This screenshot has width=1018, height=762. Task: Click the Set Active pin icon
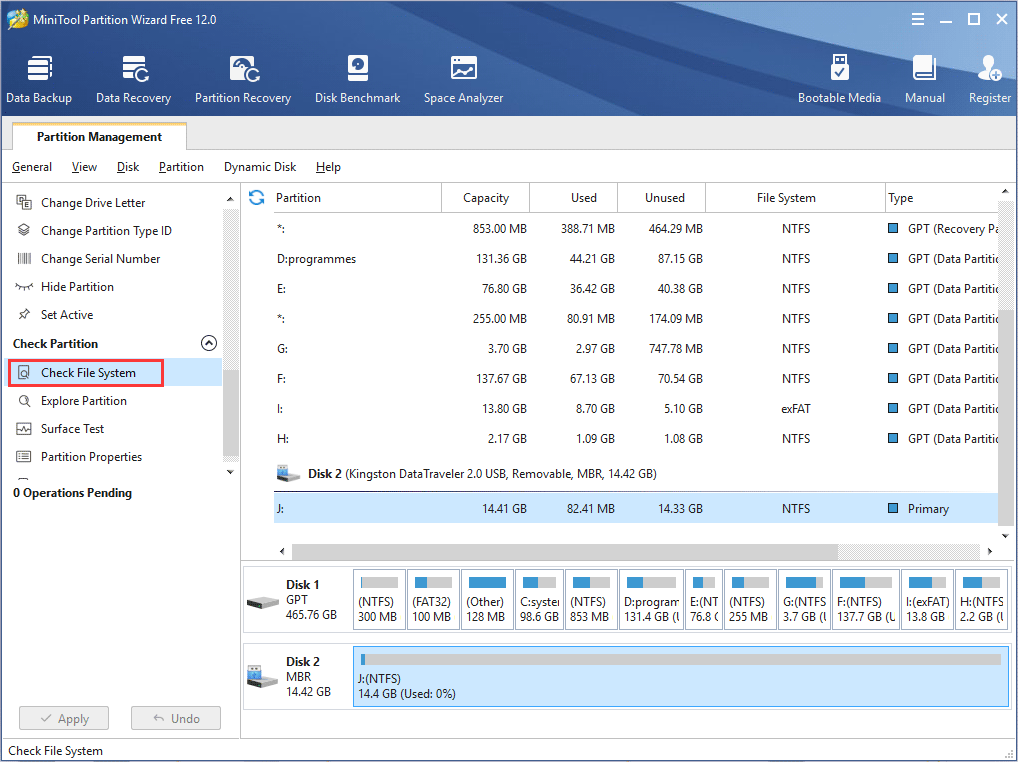(x=24, y=314)
